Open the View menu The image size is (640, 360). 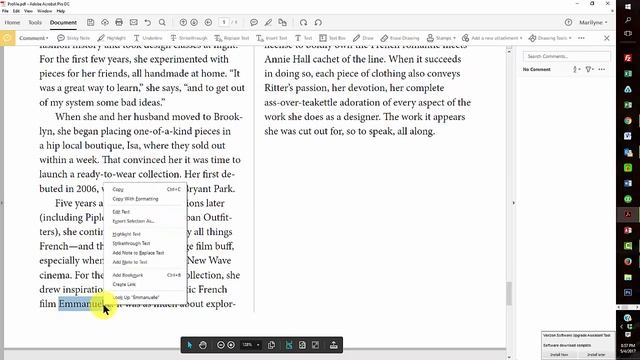pyautogui.click(x=28, y=11)
